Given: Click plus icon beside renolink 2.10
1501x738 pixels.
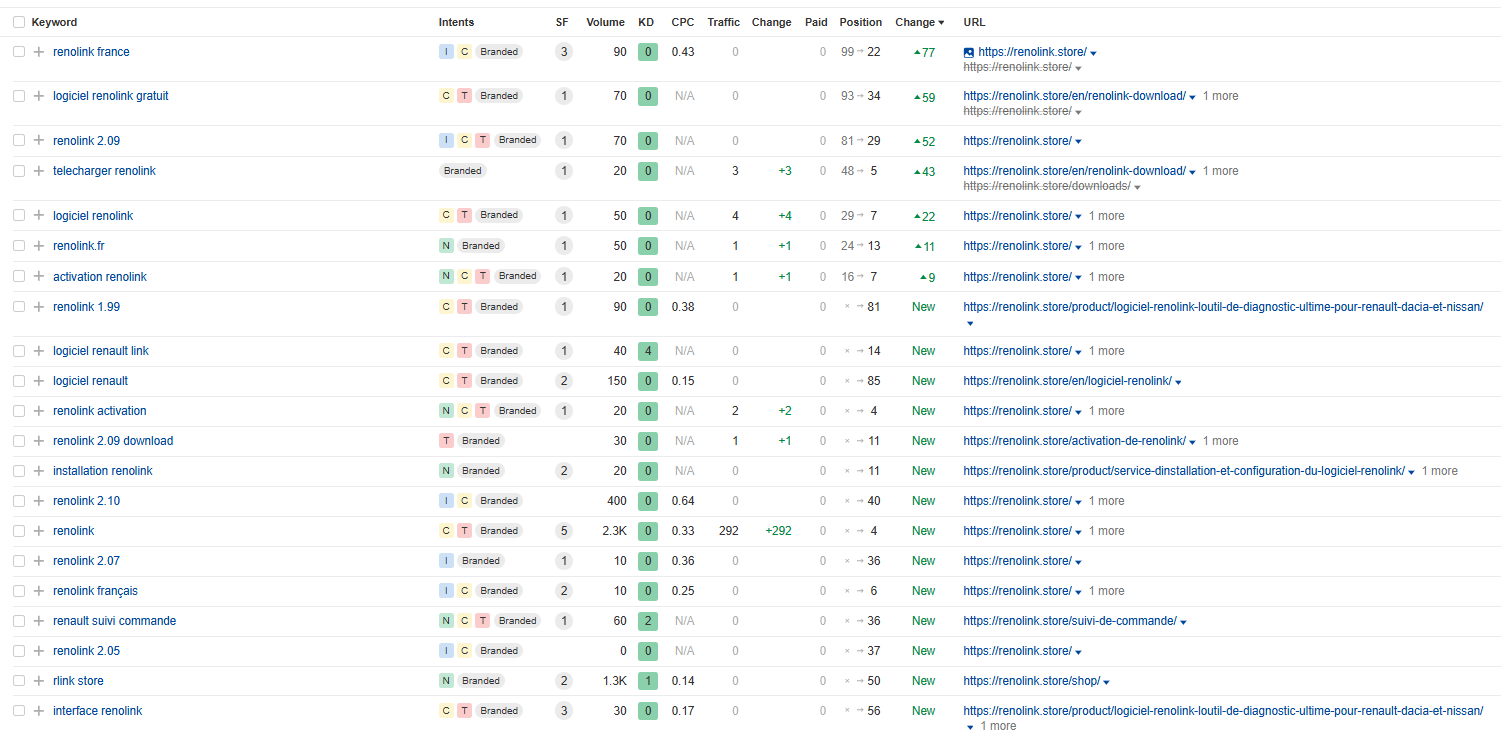Looking at the screenshot, I should coord(39,501).
